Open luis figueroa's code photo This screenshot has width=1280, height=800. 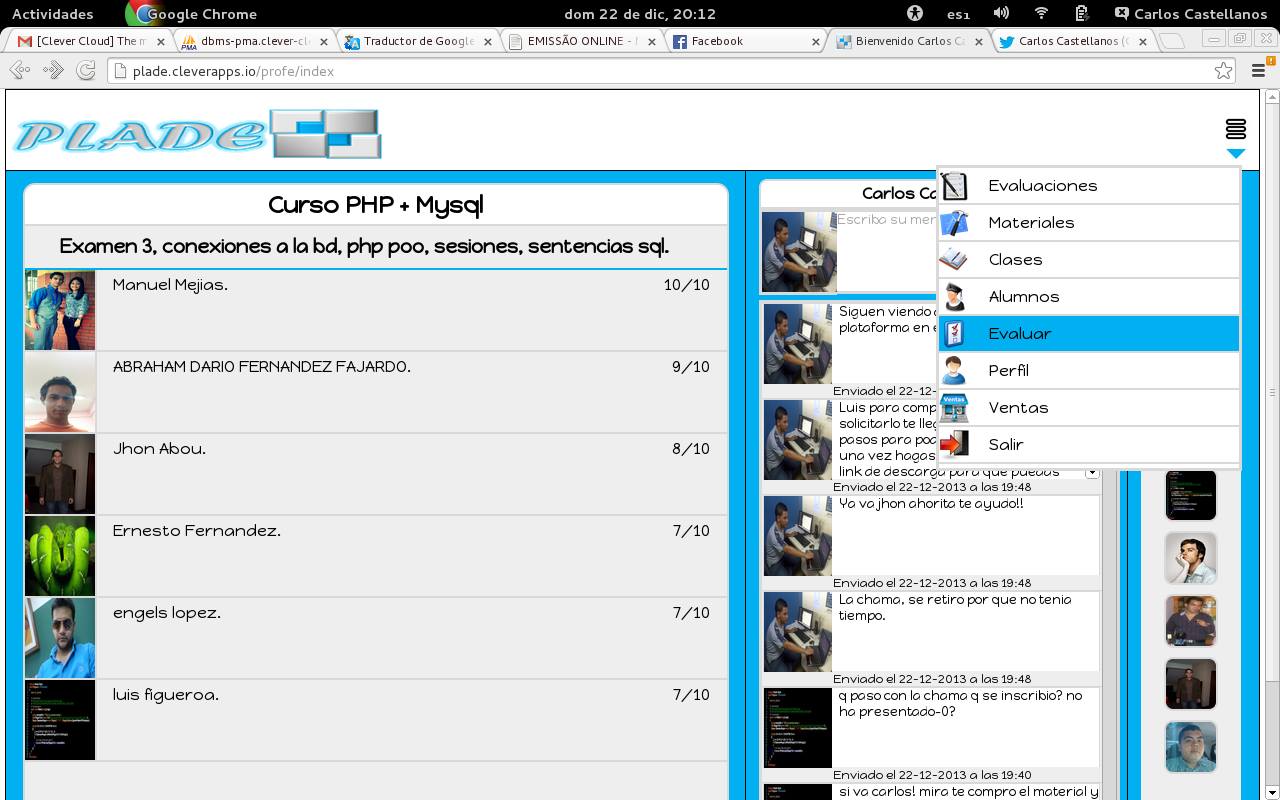pyautogui.click(x=60, y=720)
